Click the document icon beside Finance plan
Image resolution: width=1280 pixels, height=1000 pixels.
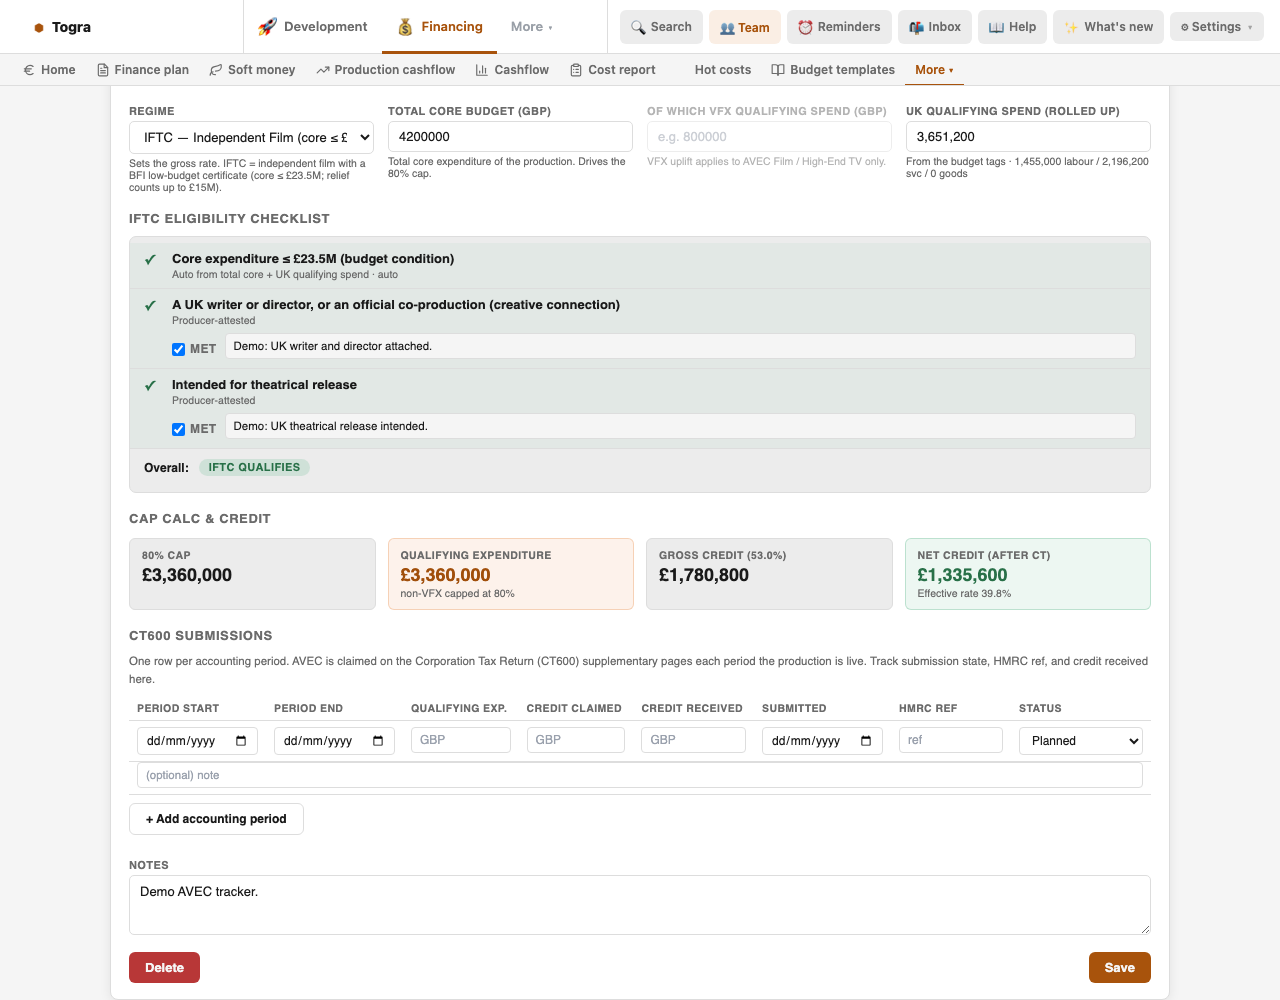pos(103,70)
